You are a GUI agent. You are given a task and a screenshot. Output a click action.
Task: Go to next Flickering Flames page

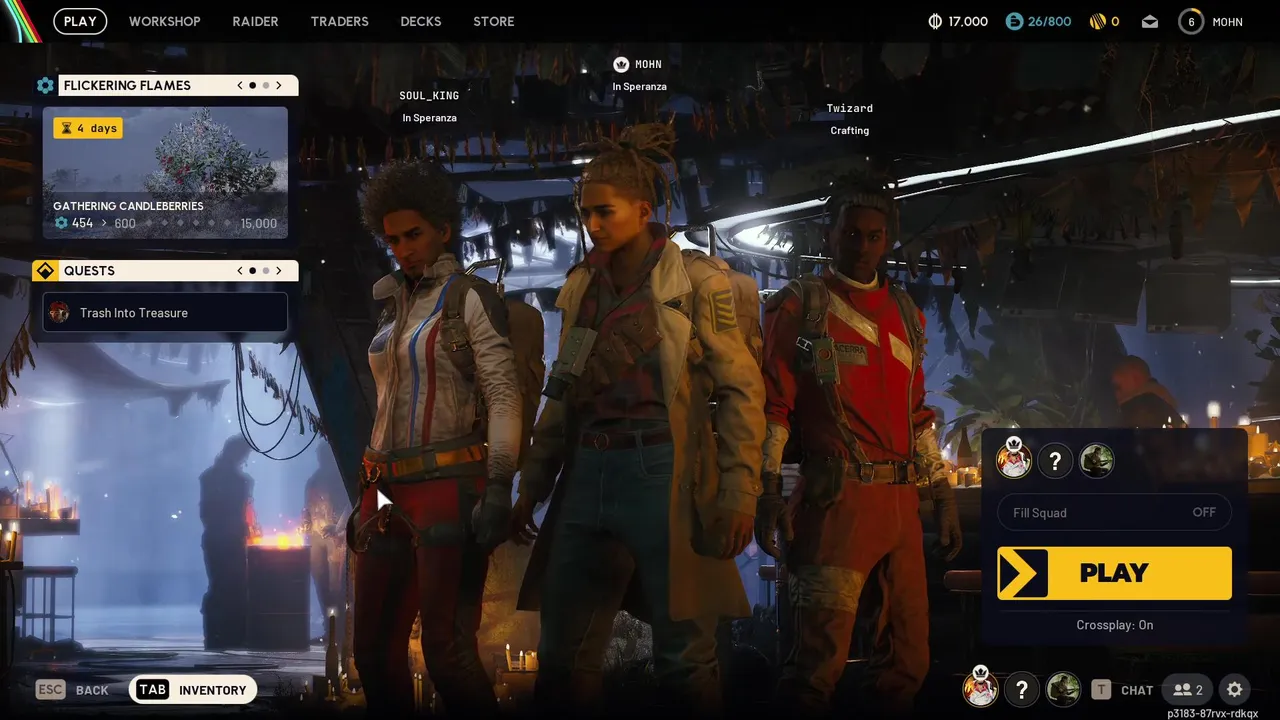279,85
